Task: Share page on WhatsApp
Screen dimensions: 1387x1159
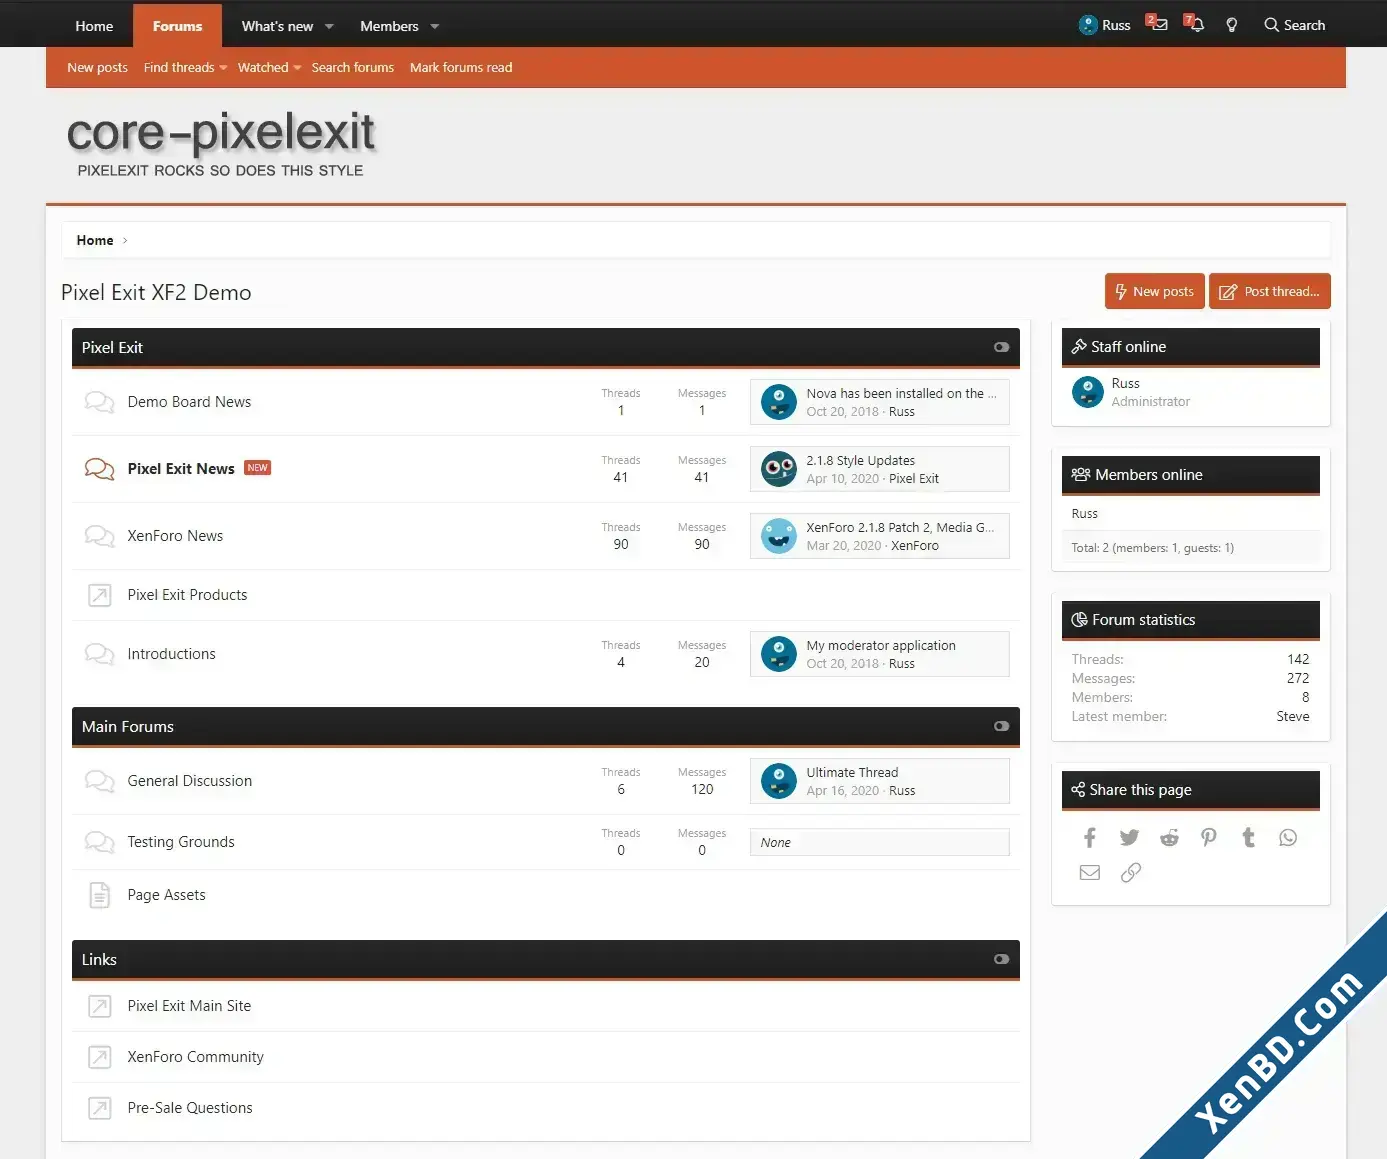Action: pyautogui.click(x=1288, y=838)
